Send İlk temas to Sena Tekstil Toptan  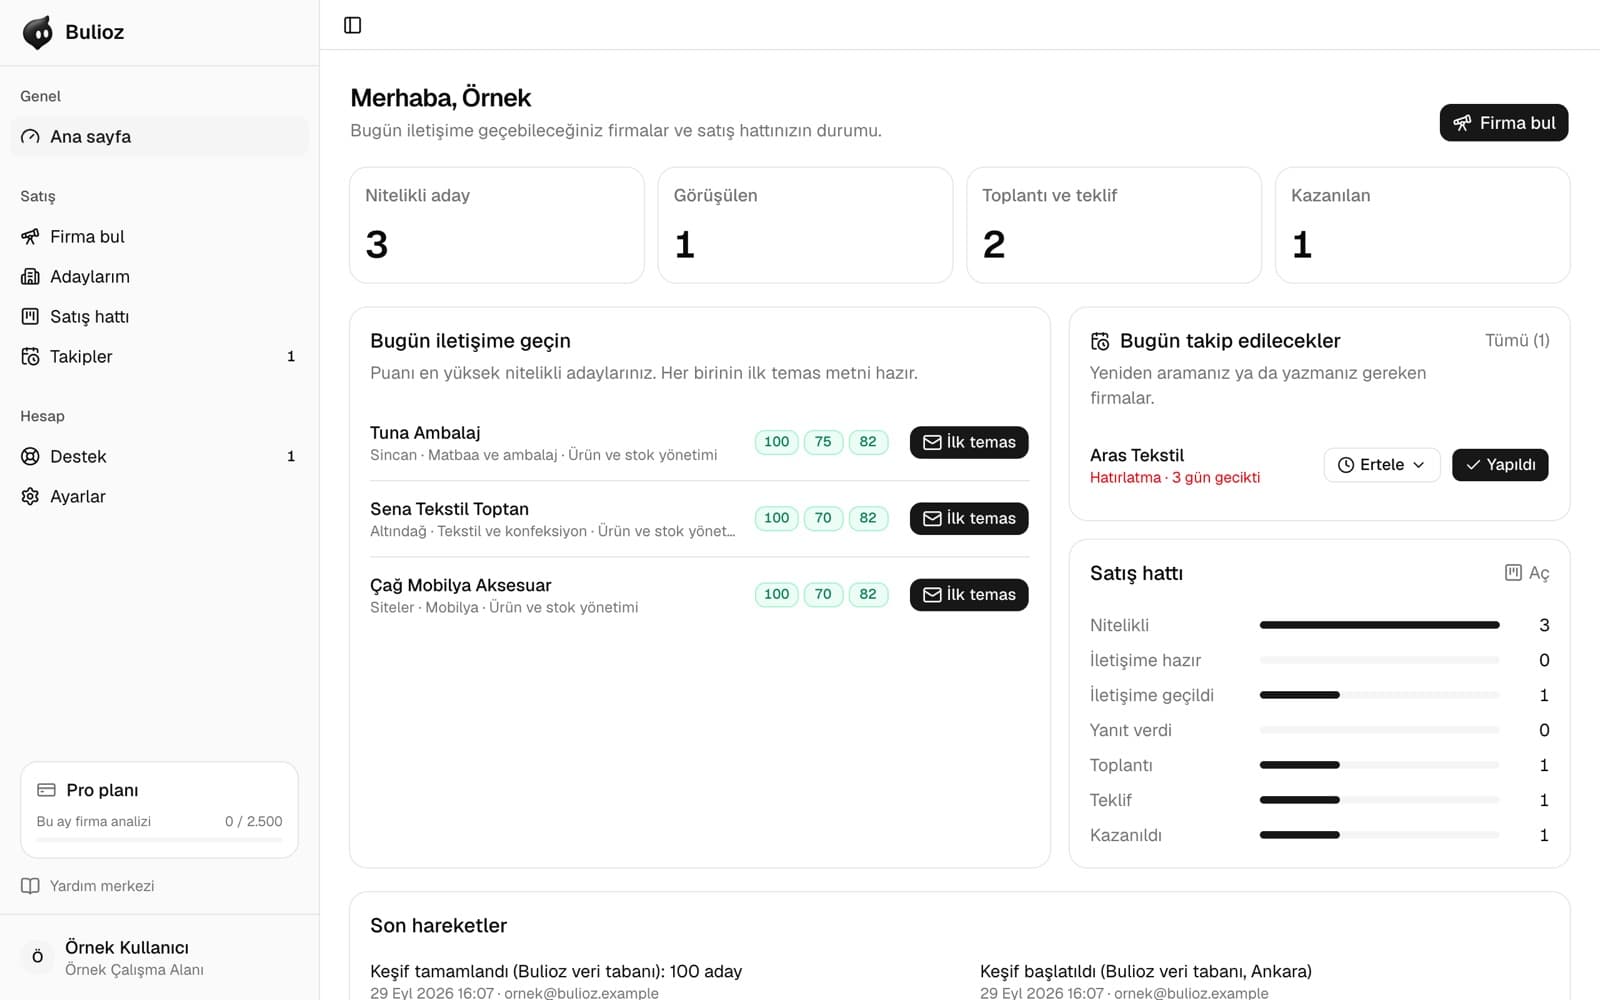tap(969, 519)
